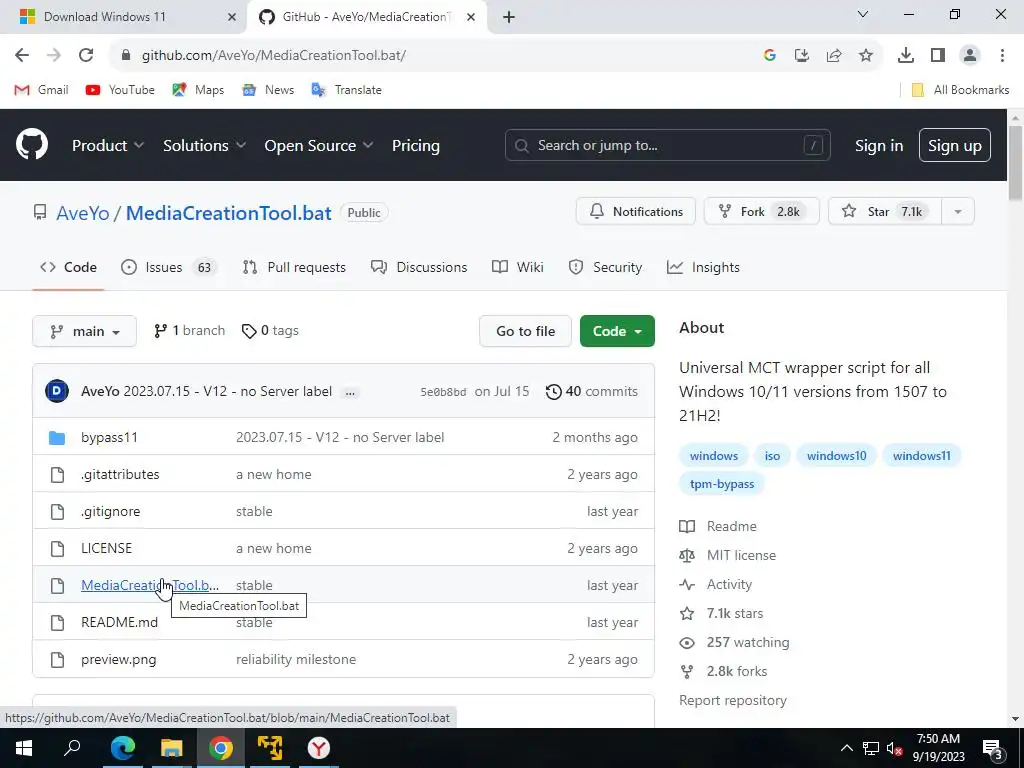
Task: Expand the Open Source menu
Action: point(319,146)
